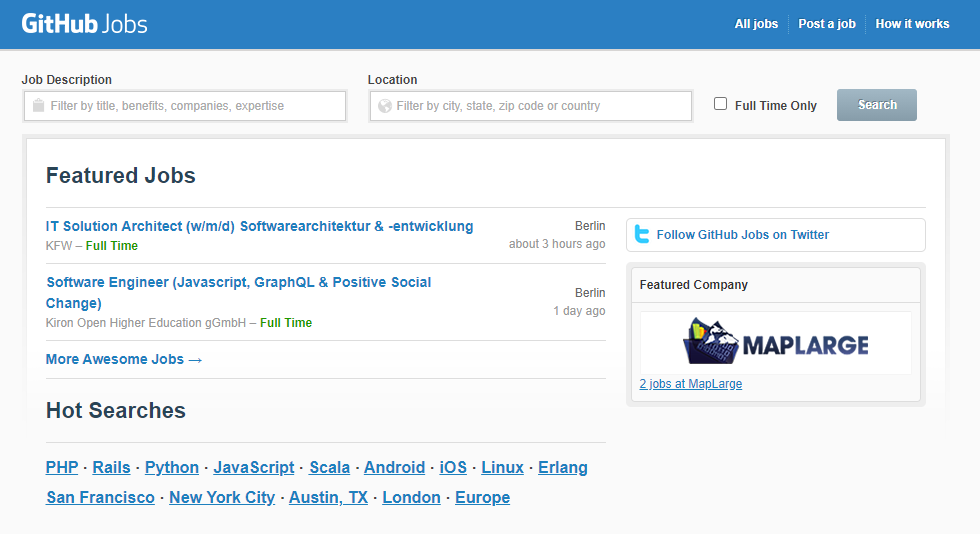Expand More Awesome Jobs link

tap(124, 359)
